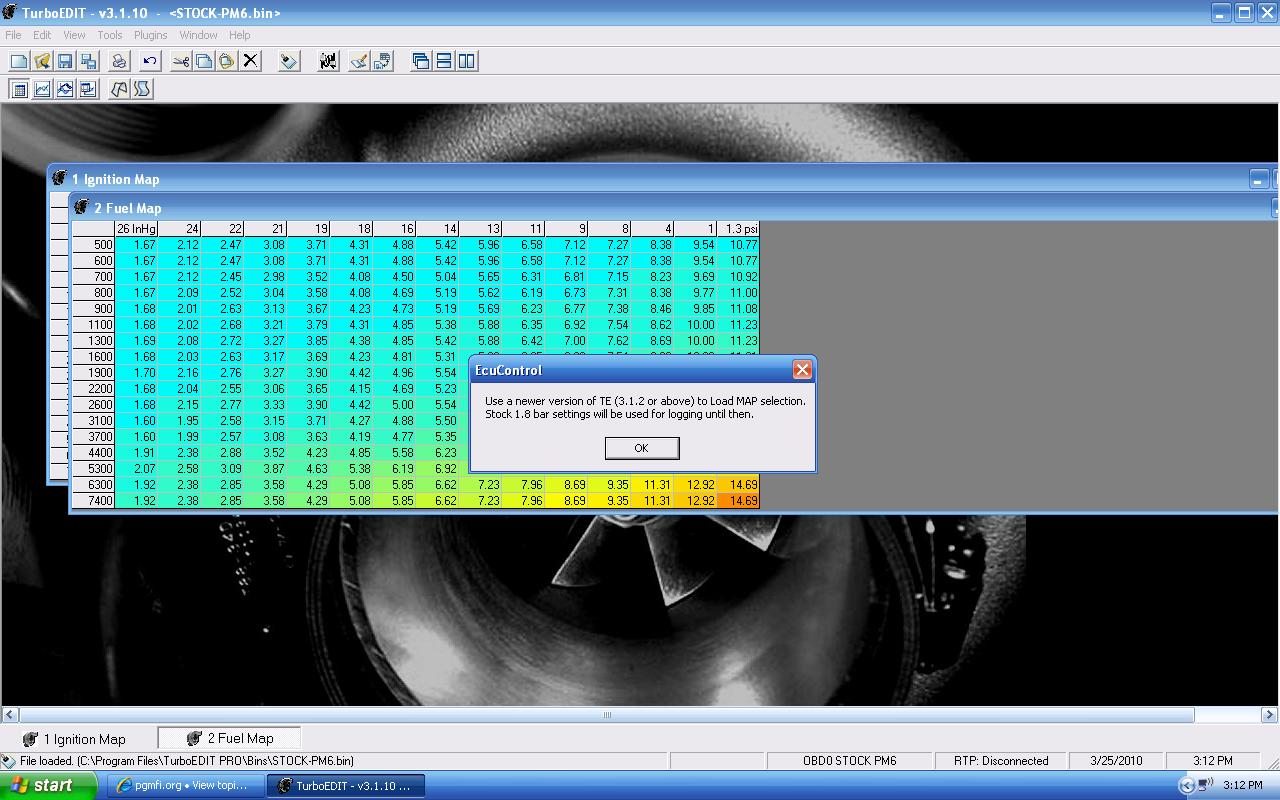Close the EcuControl dialog with X
The height and width of the screenshot is (800, 1280).
click(x=802, y=370)
